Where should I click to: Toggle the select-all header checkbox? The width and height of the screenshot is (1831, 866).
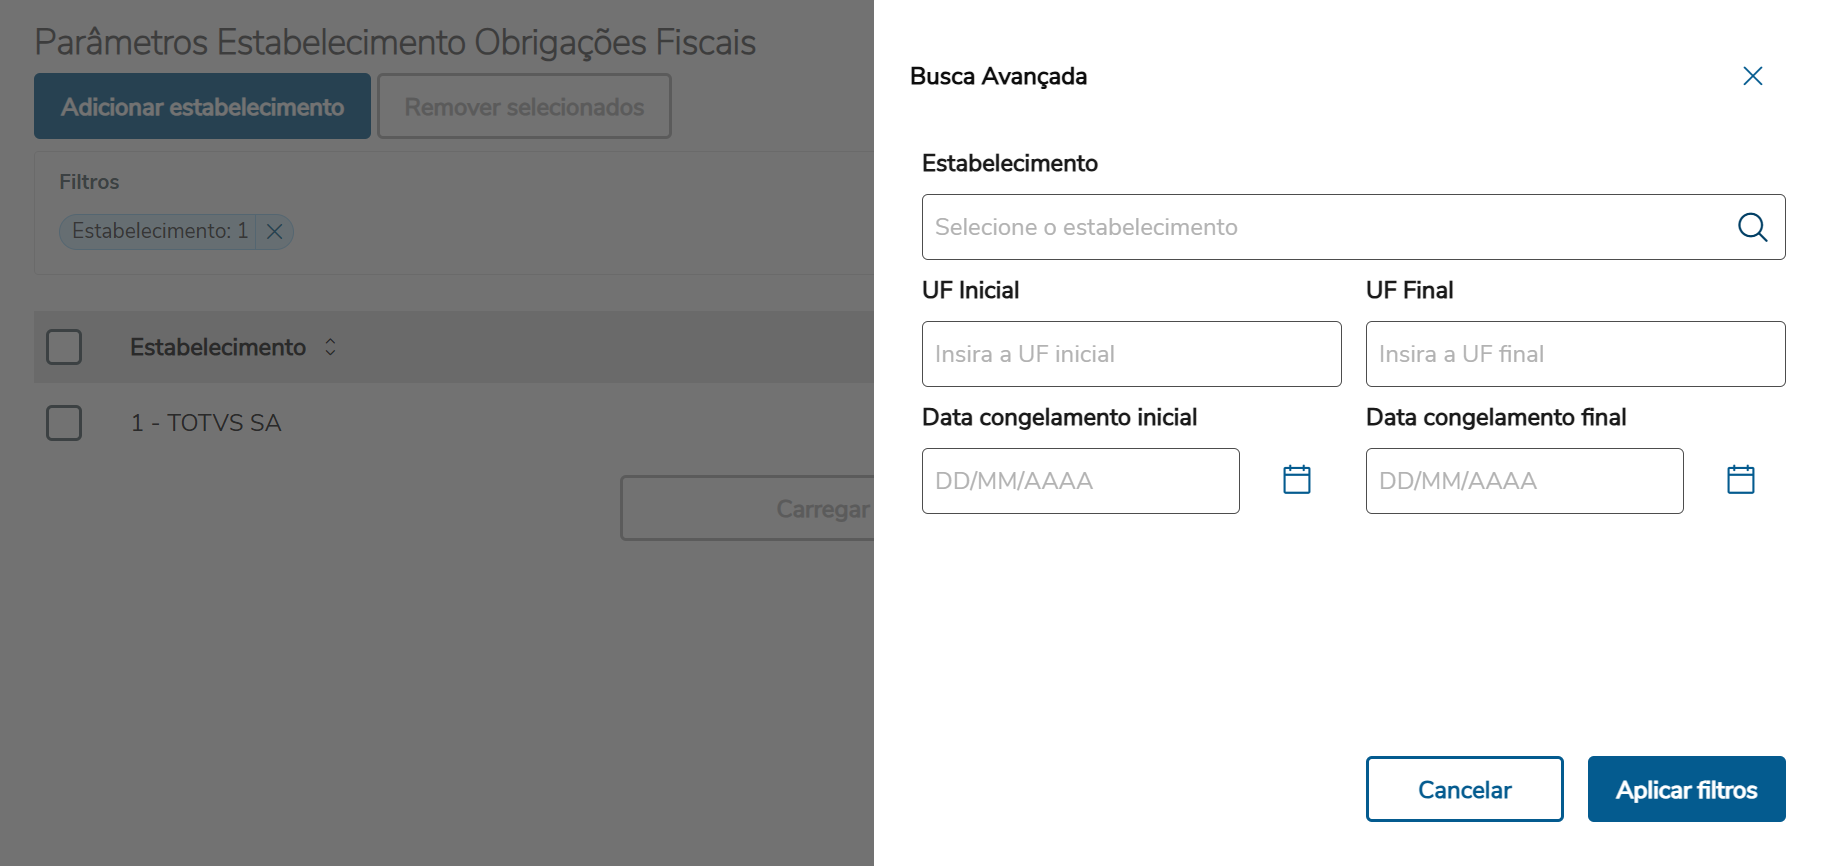click(64, 347)
